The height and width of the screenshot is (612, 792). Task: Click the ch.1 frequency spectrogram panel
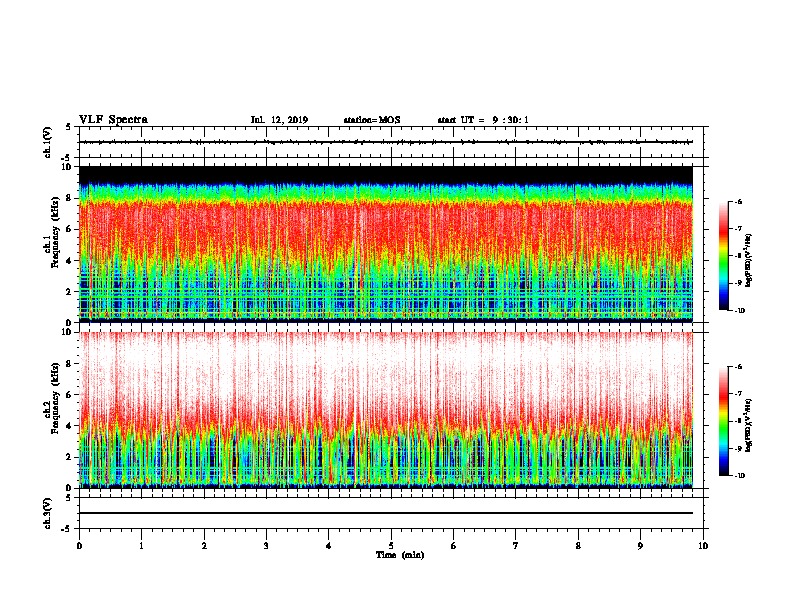click(x=386, y=244)
